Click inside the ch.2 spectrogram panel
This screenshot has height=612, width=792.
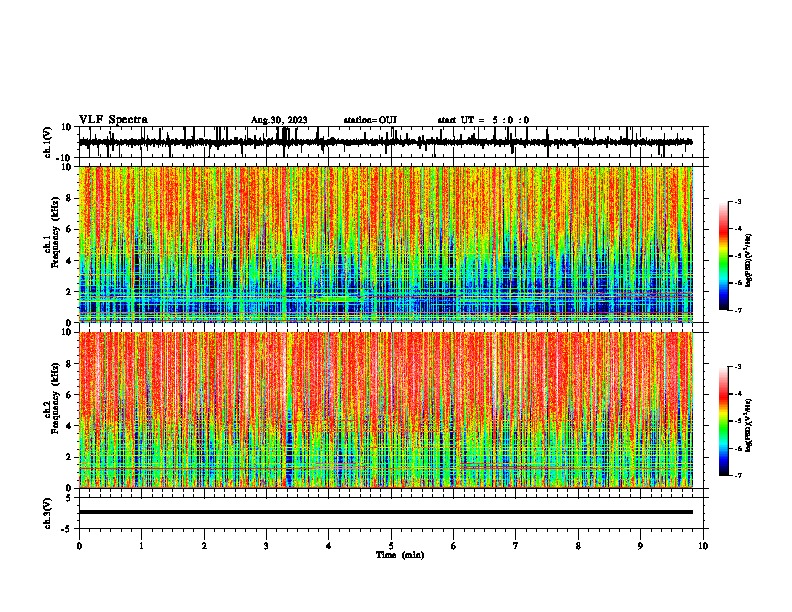click(386, 410)
